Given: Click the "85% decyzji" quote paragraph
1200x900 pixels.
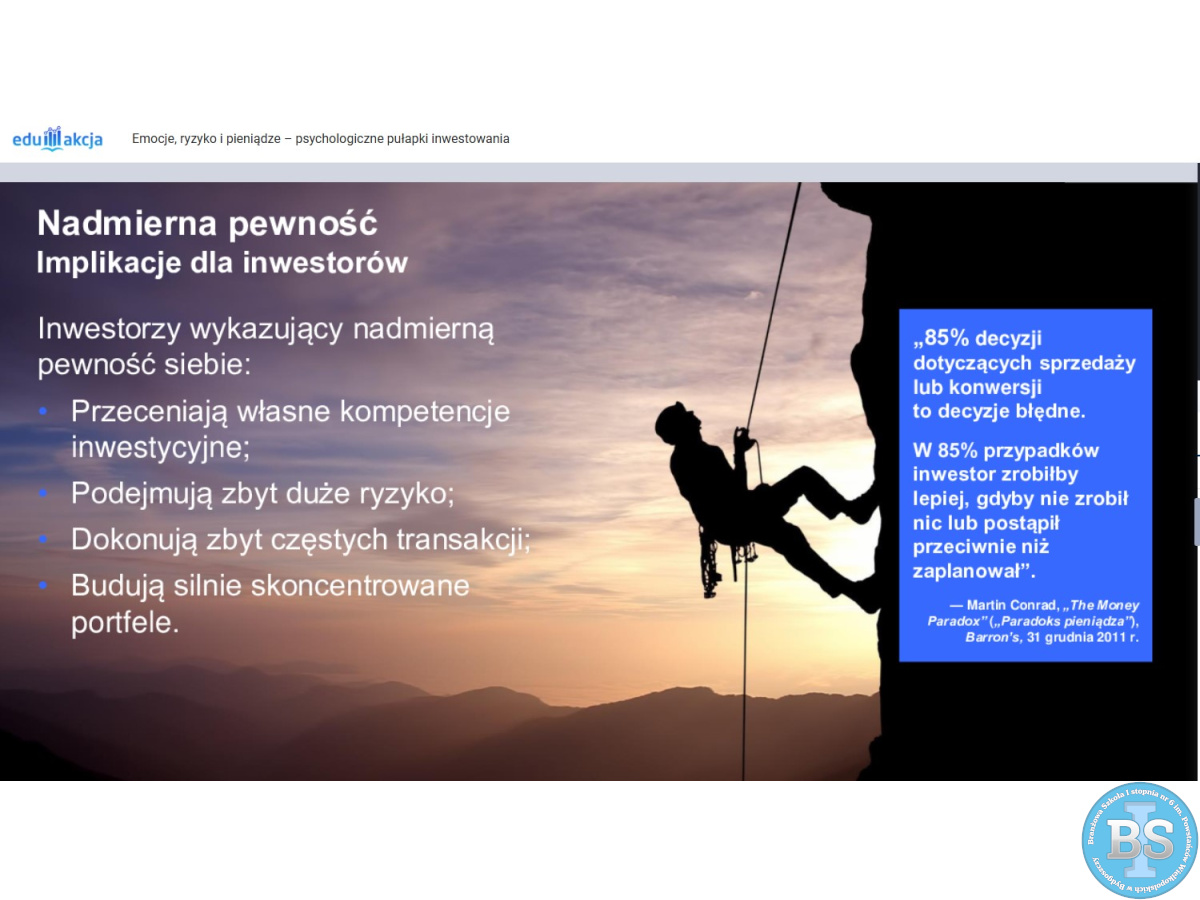Looking at the screenshot, I should click(x=1023, y=375).
